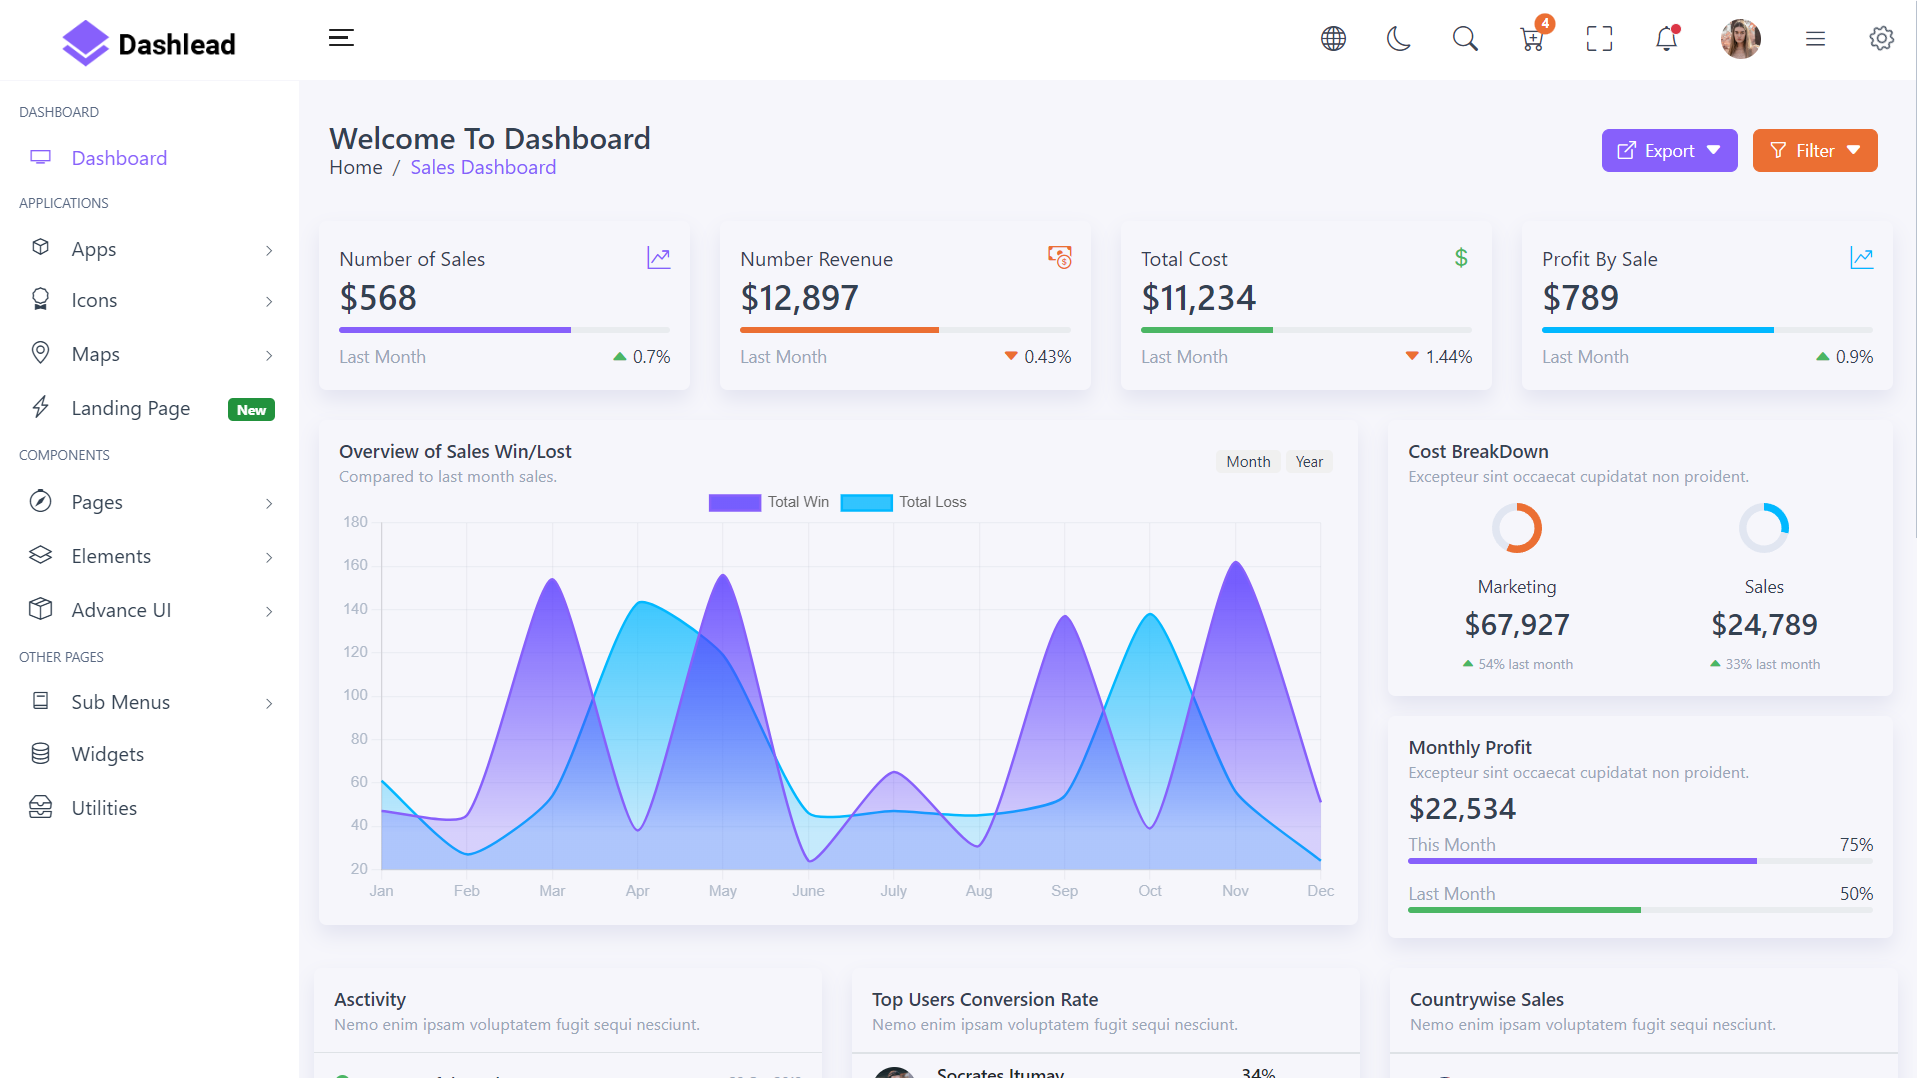Viewport: 1917px width, 1078px height.
Task: Click the $12,897 revenue value
Action: pos(799,298)
